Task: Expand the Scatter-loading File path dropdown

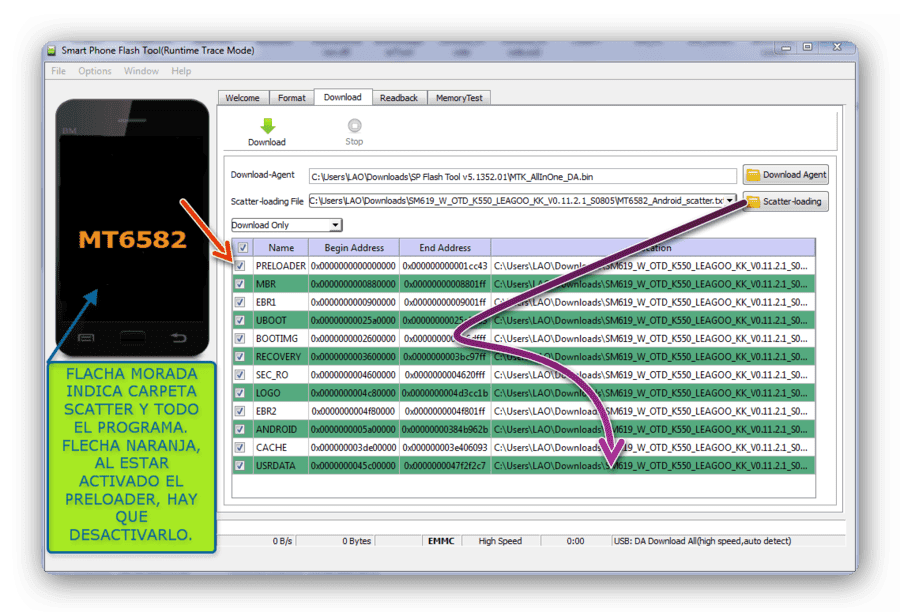Action: pyautogui.click(x=730, y=201)
